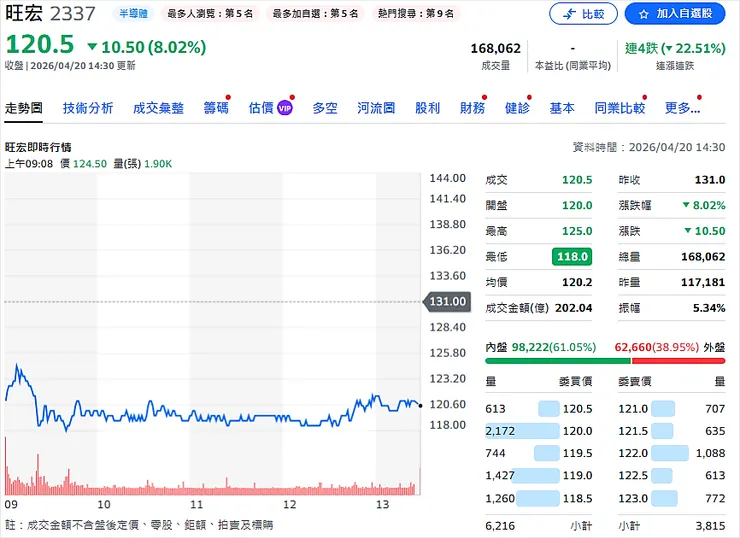The width and height of the screenshot is (740, 538).
Task: Click the bid price 119.0 row
Action: (538, 475)
